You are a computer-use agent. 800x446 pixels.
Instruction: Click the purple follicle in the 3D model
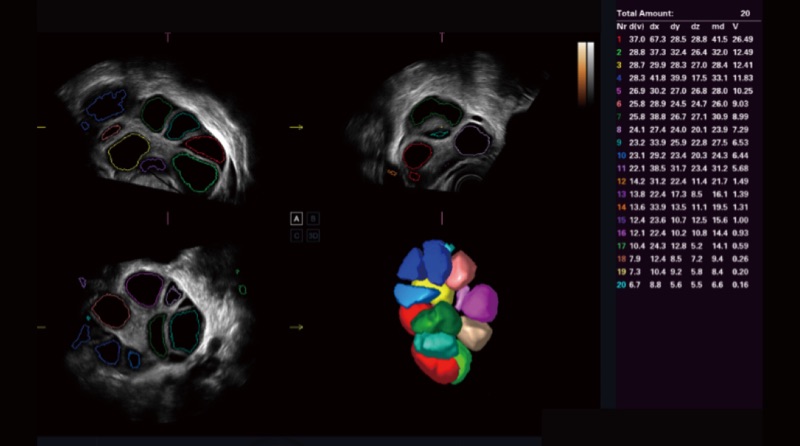tap(479, 302)
